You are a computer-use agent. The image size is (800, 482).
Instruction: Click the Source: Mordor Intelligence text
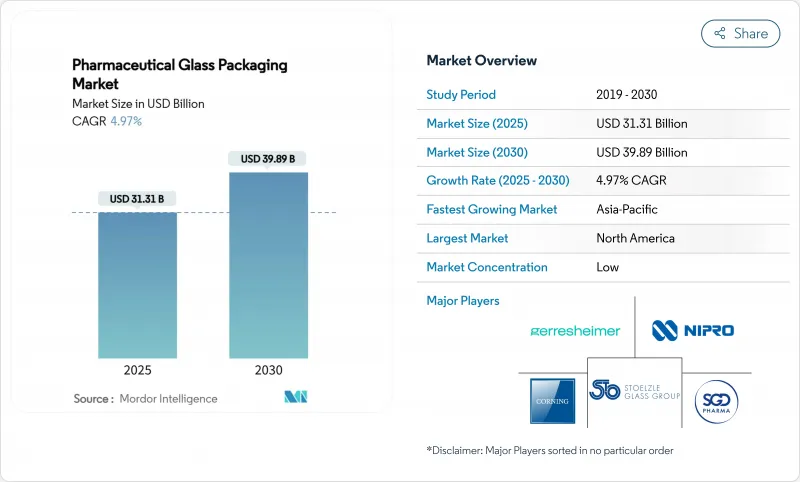145,399
